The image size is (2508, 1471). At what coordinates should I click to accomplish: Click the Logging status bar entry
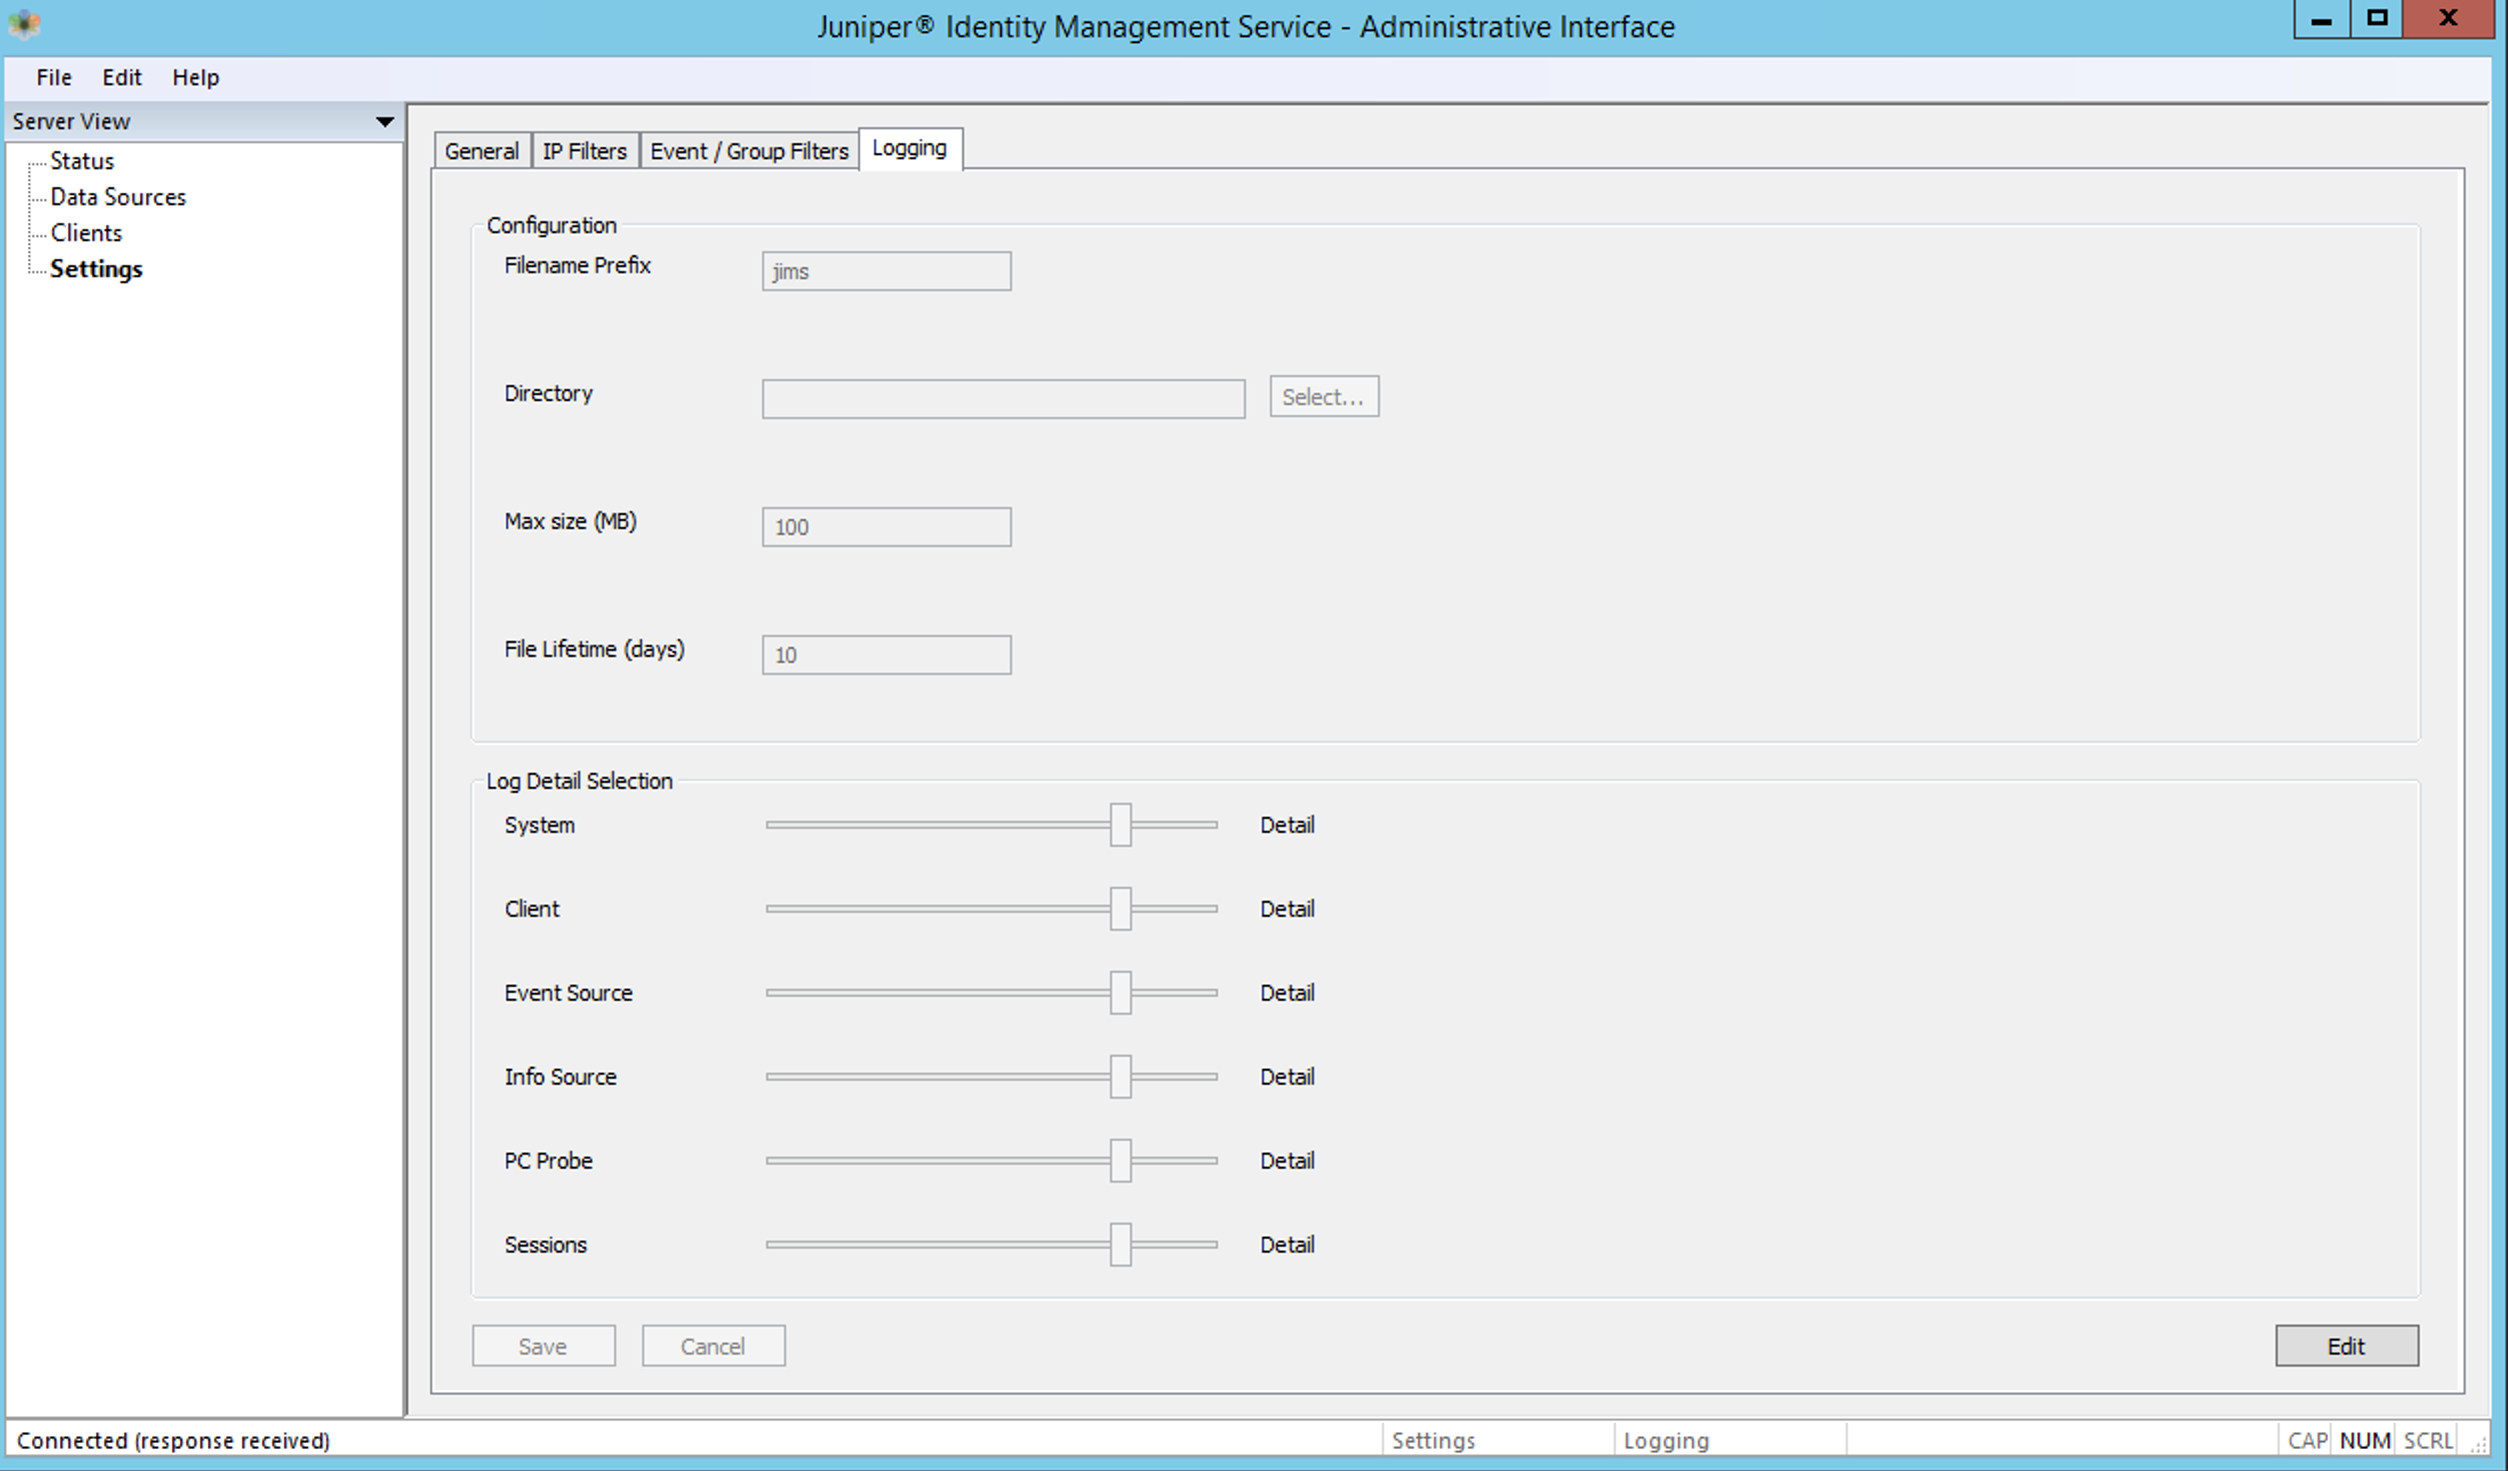point(1666,1441)
